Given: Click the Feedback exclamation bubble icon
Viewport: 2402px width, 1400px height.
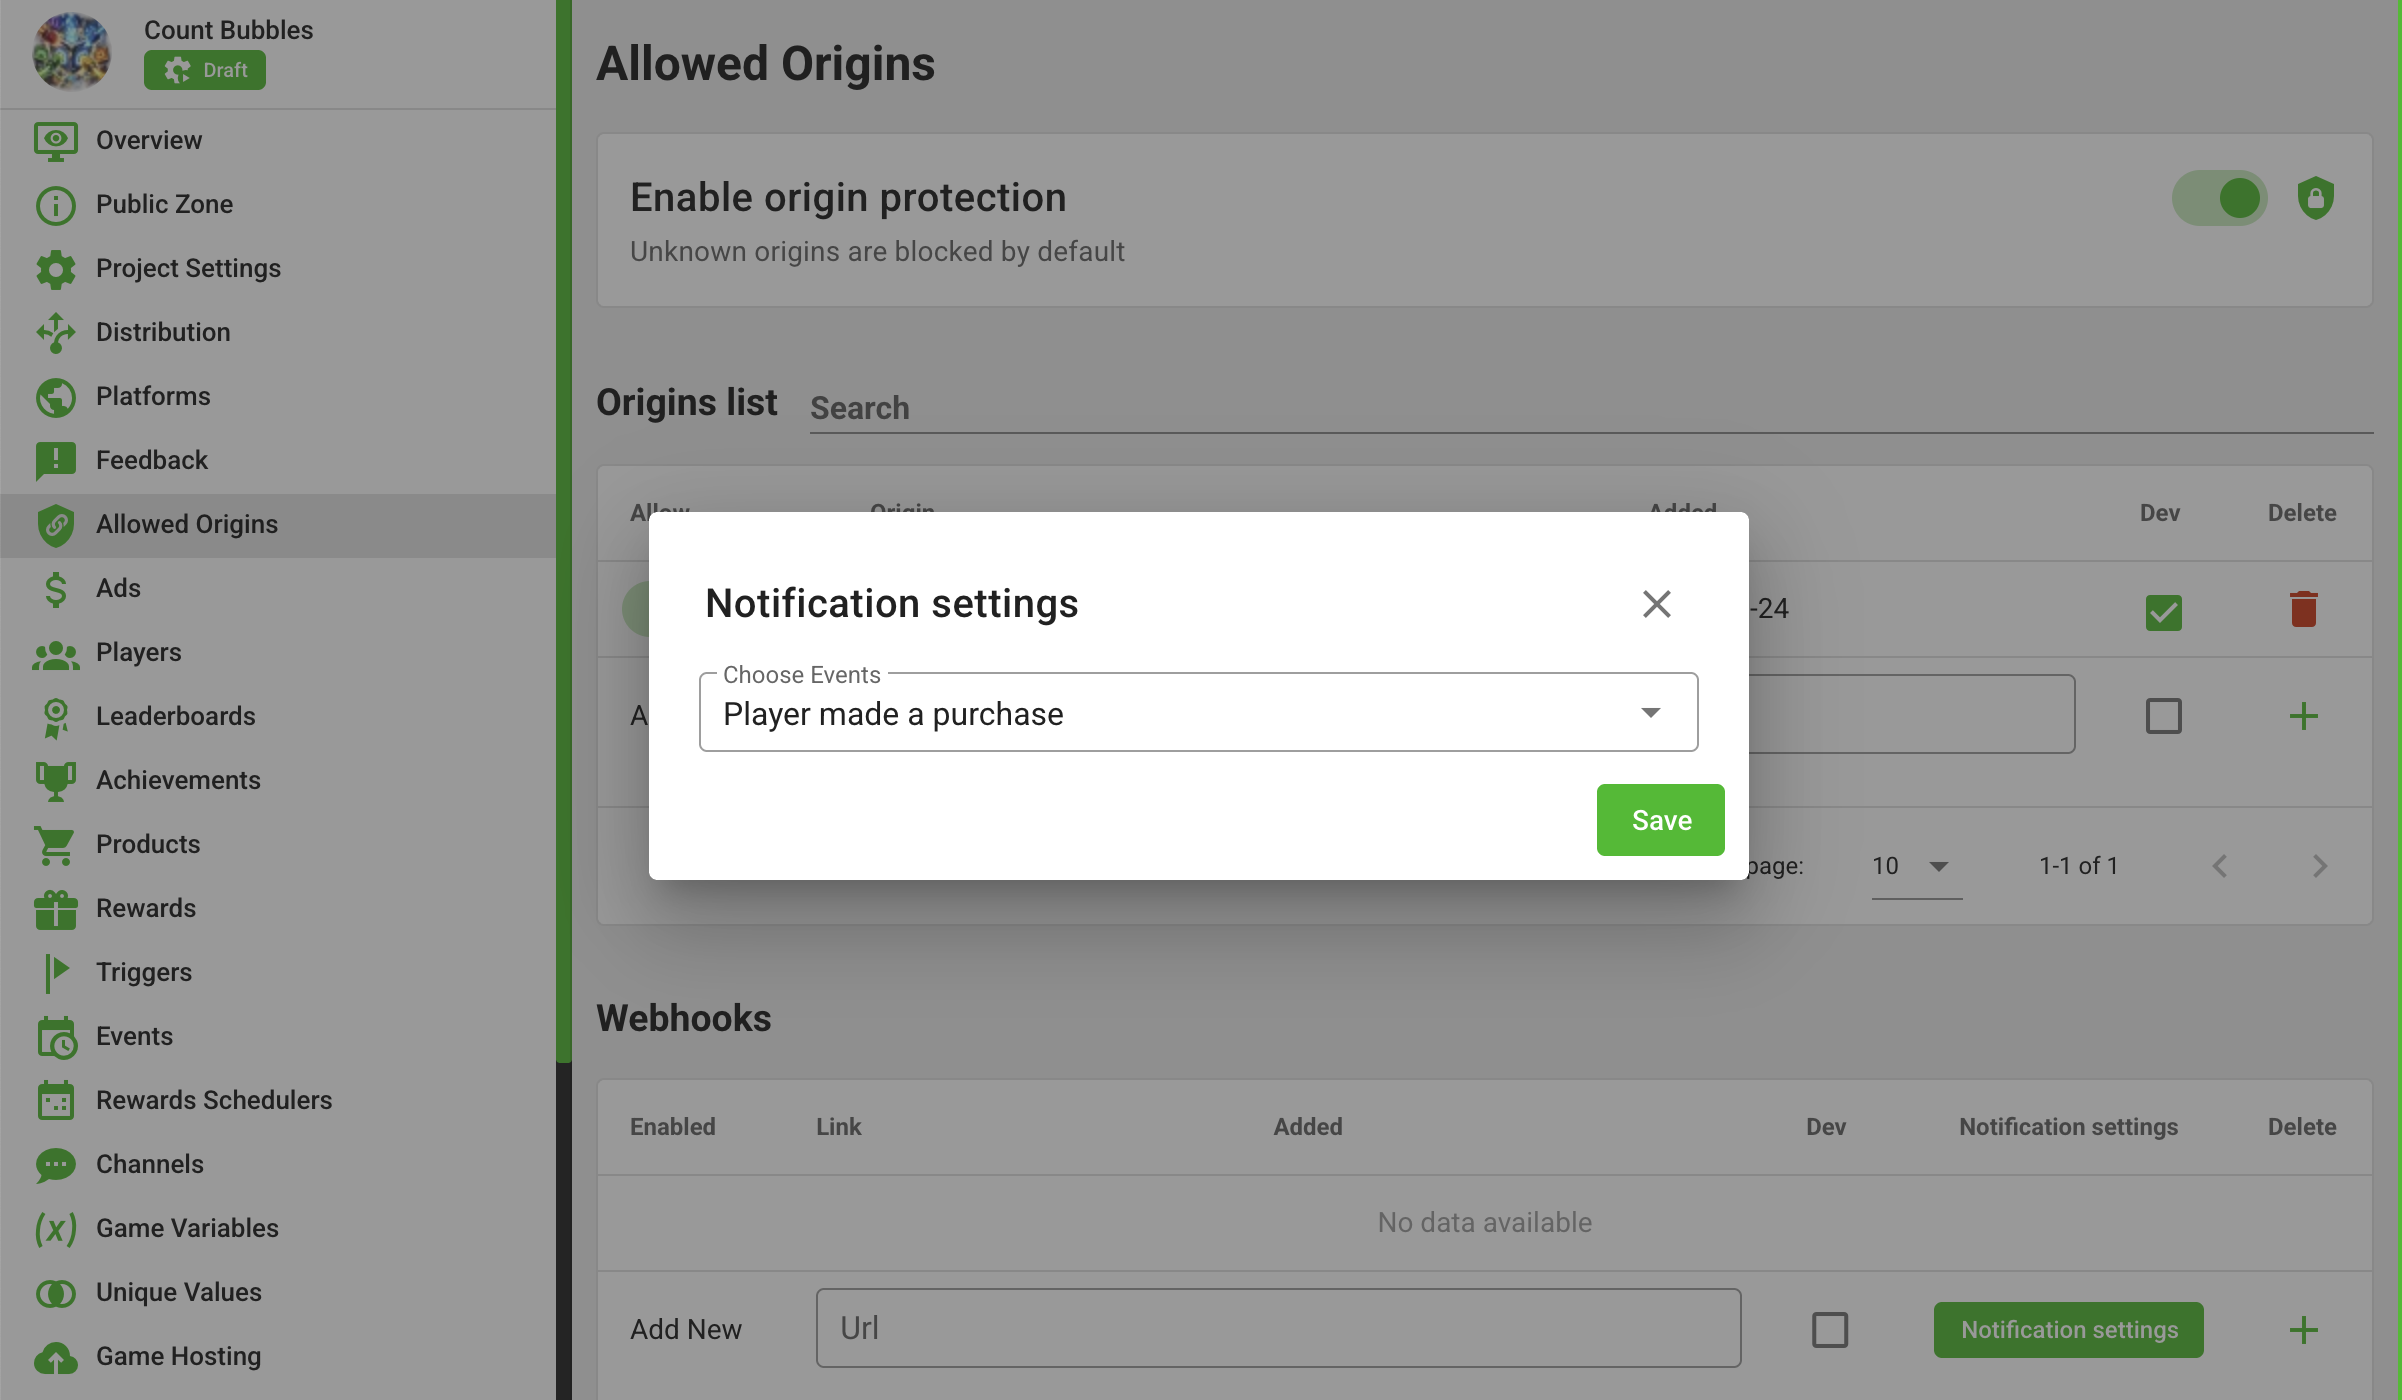Looking at the screenshot, I should (x=56, y=461).
